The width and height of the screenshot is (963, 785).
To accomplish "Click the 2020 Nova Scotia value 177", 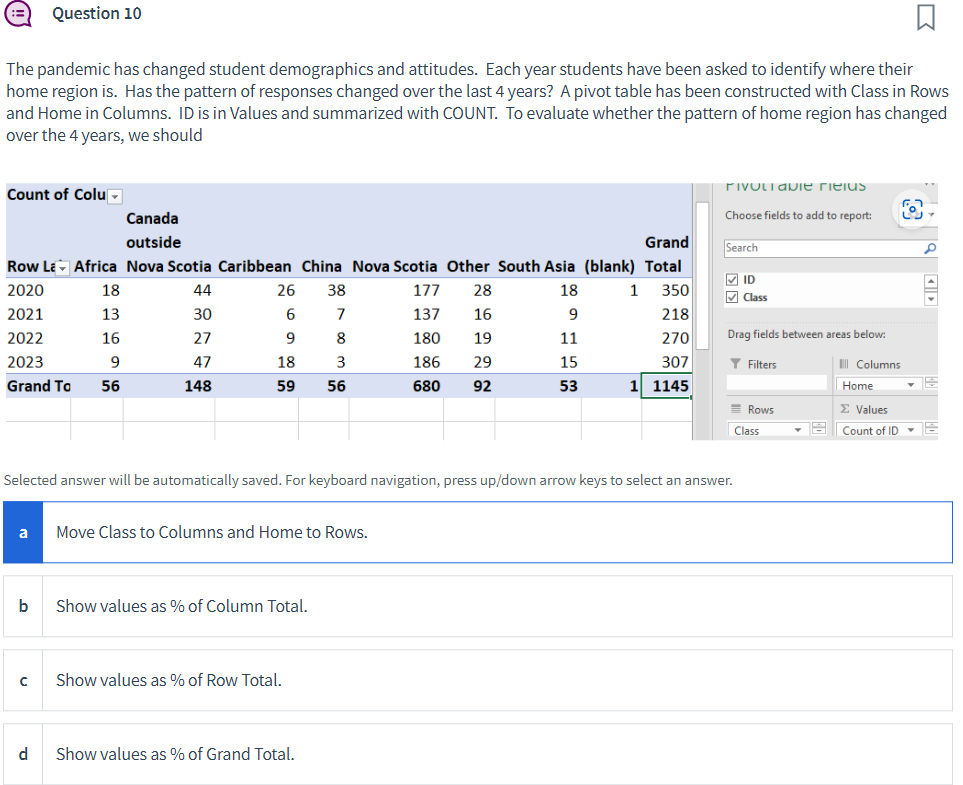I will pos(426,290).
